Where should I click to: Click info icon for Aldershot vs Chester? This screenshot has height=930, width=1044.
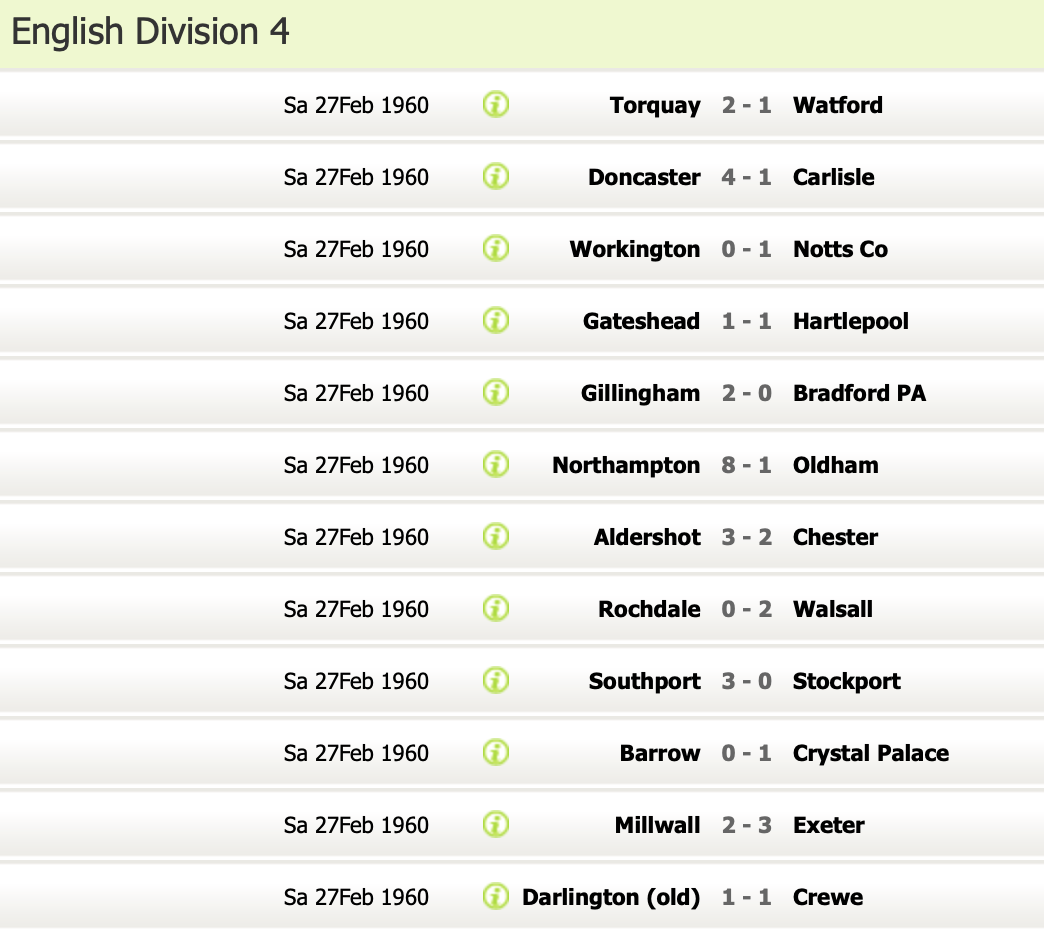[x=496, y=536]
